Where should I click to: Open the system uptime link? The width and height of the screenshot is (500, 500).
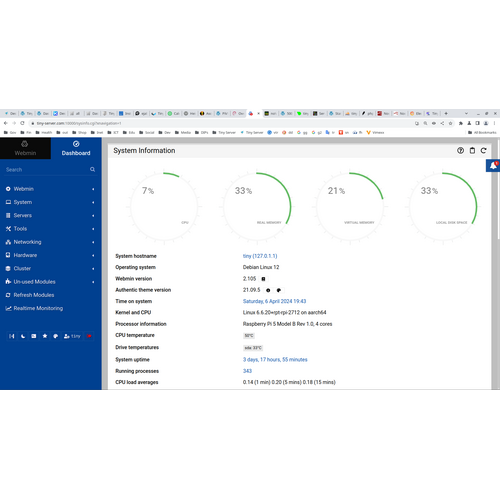coord(275,360)
